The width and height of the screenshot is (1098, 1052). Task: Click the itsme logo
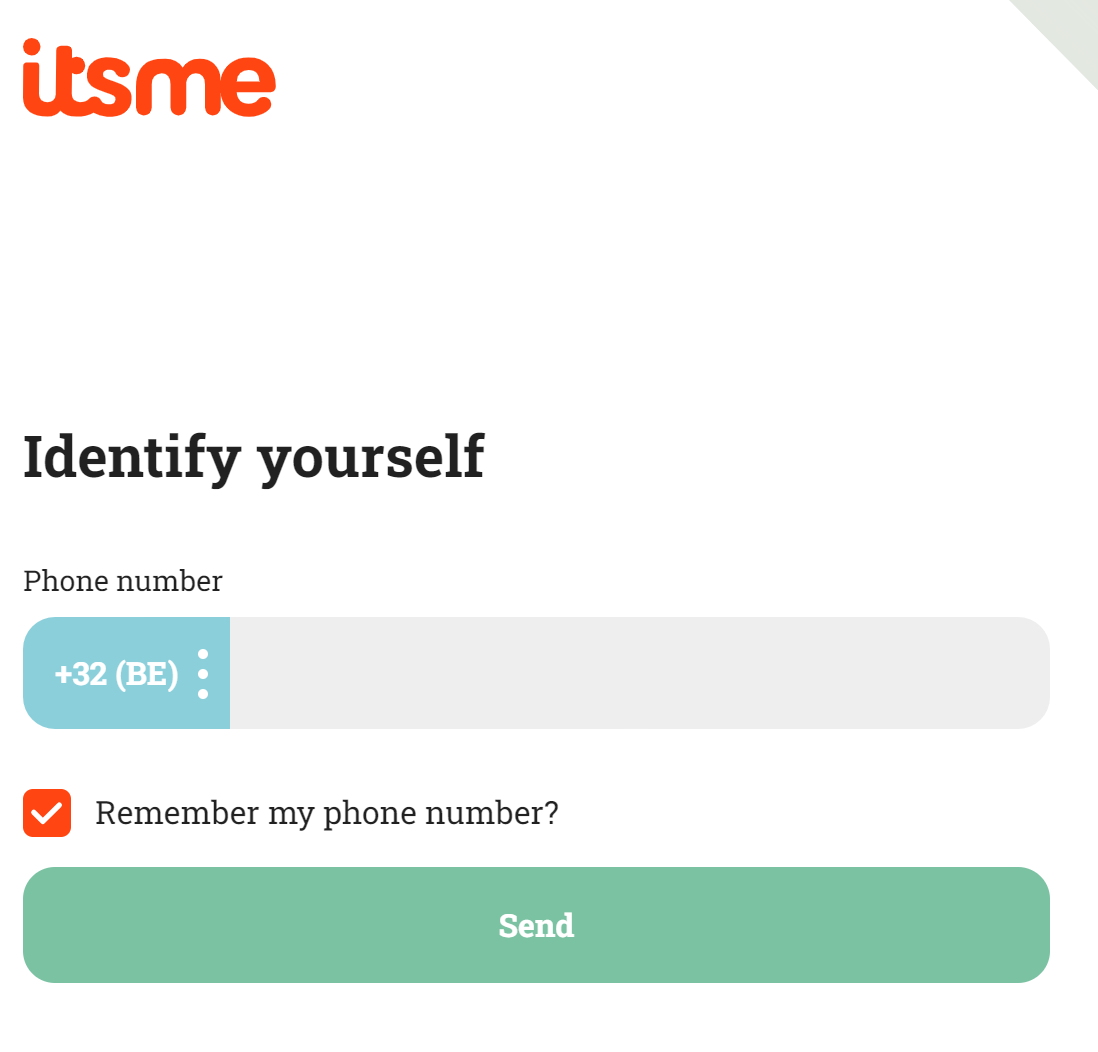149,77
